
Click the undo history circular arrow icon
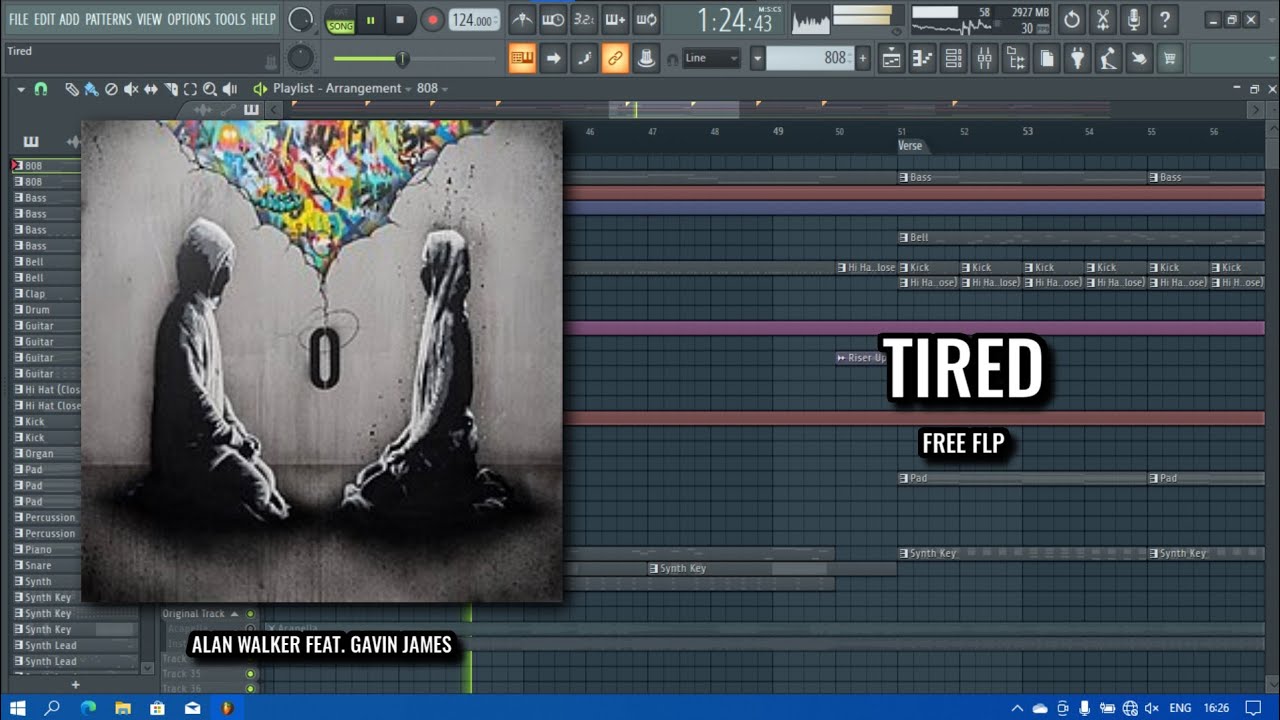point(1072,19)
